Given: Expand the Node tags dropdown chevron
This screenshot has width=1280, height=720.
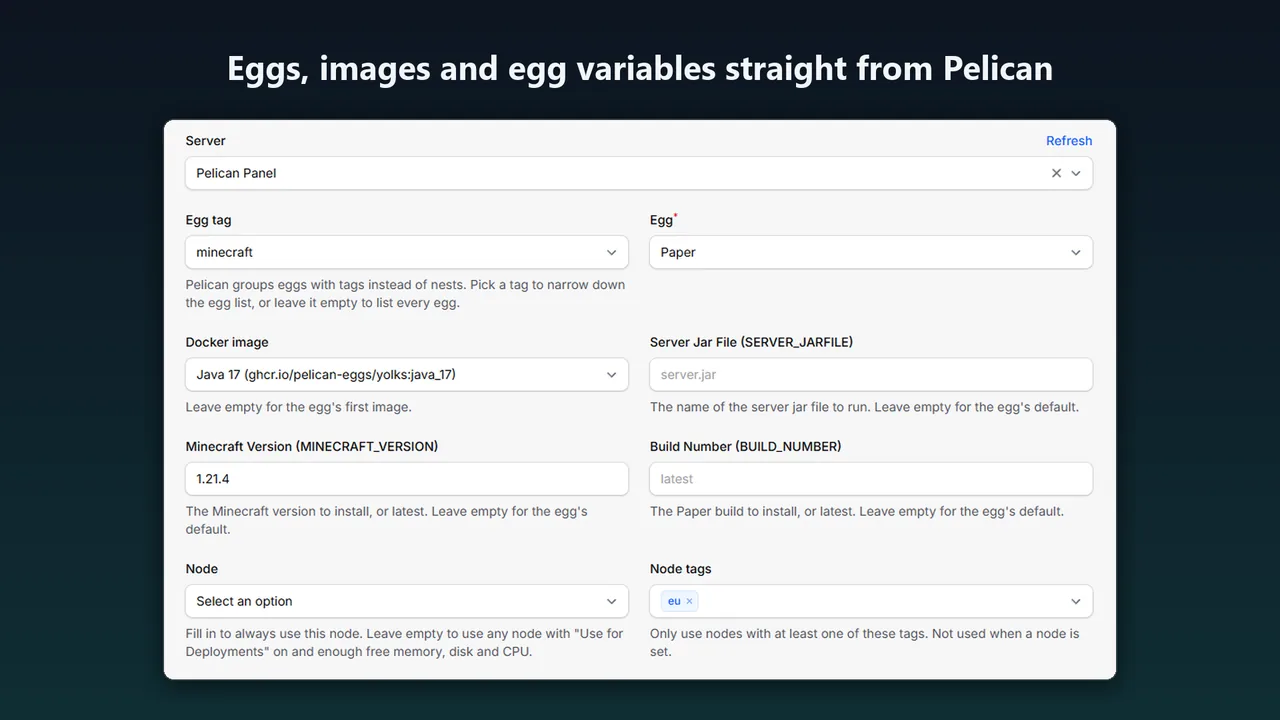Looking at the screenshot, I should 1076,601.
